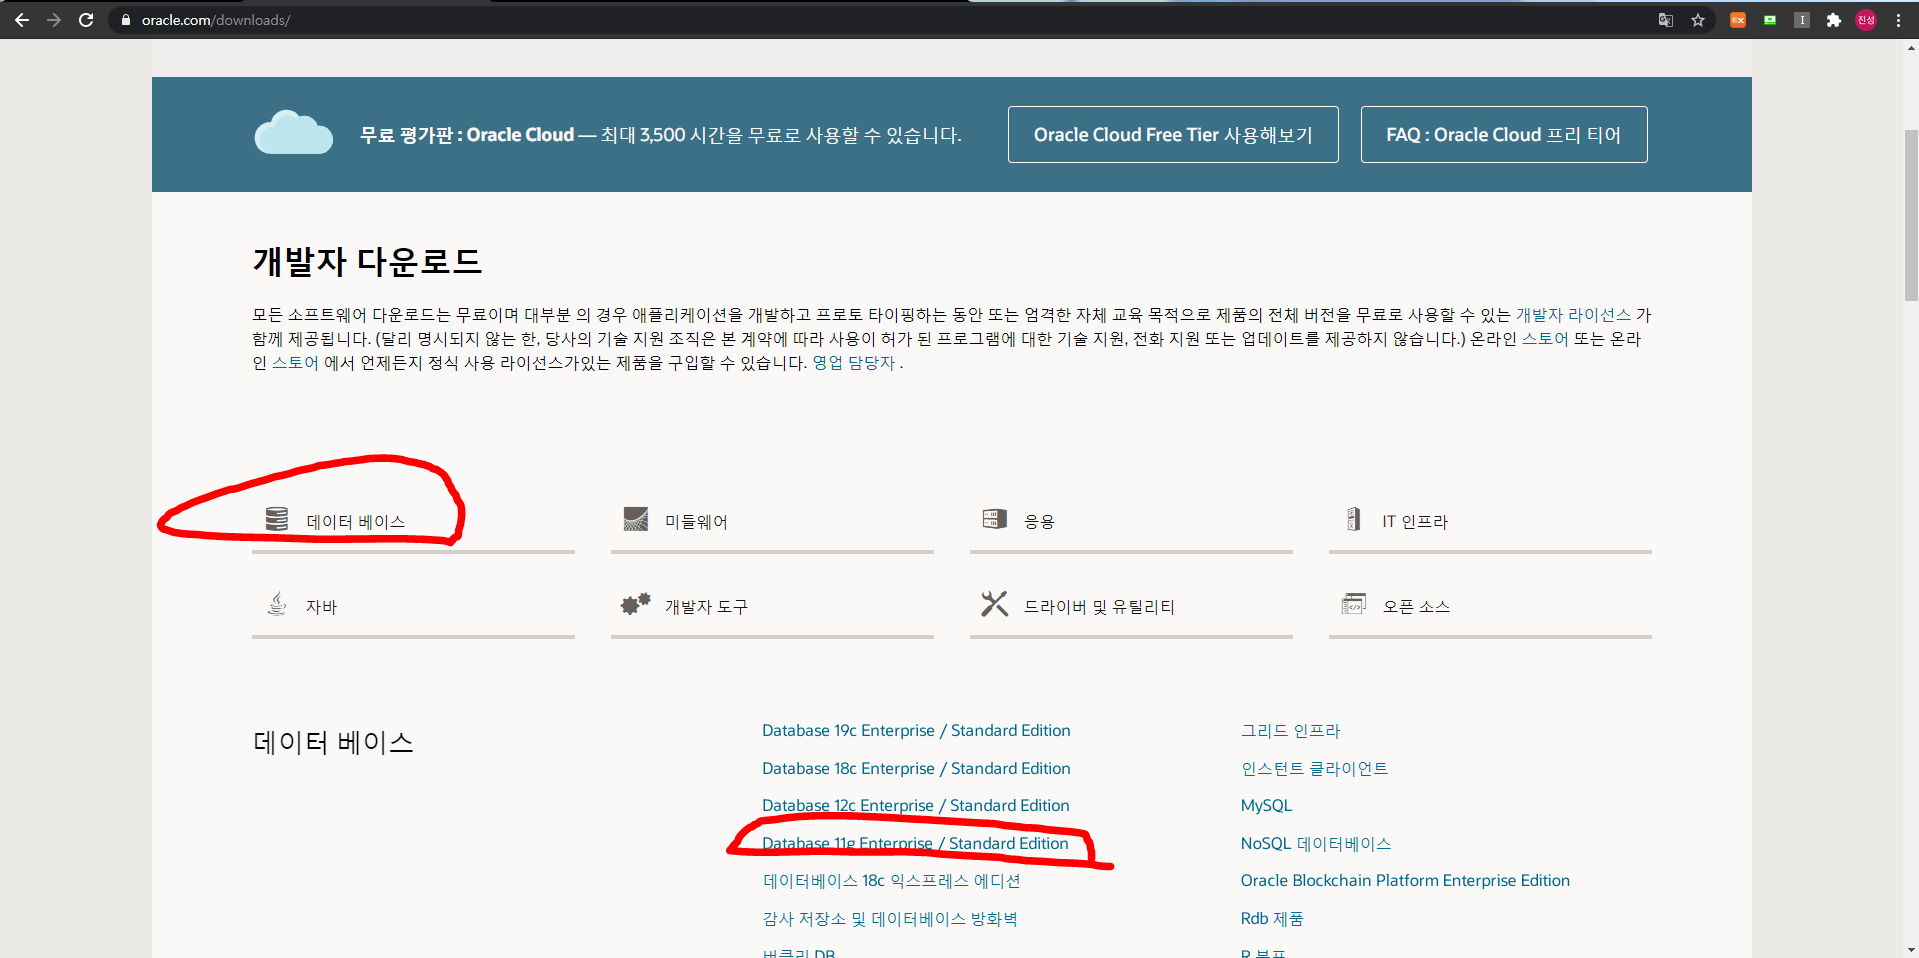This screenshot has height=958, width=1919.
Task: Click the green extension icon
Action: (1770, 20)
